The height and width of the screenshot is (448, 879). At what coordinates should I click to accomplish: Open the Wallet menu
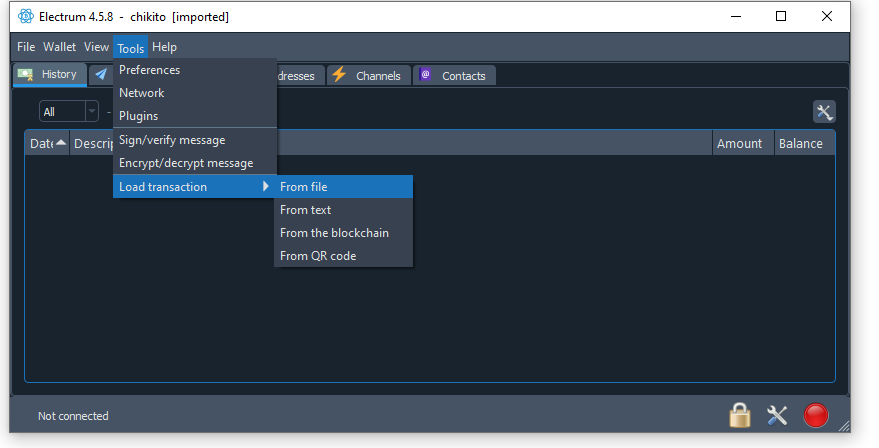point(59,47)
